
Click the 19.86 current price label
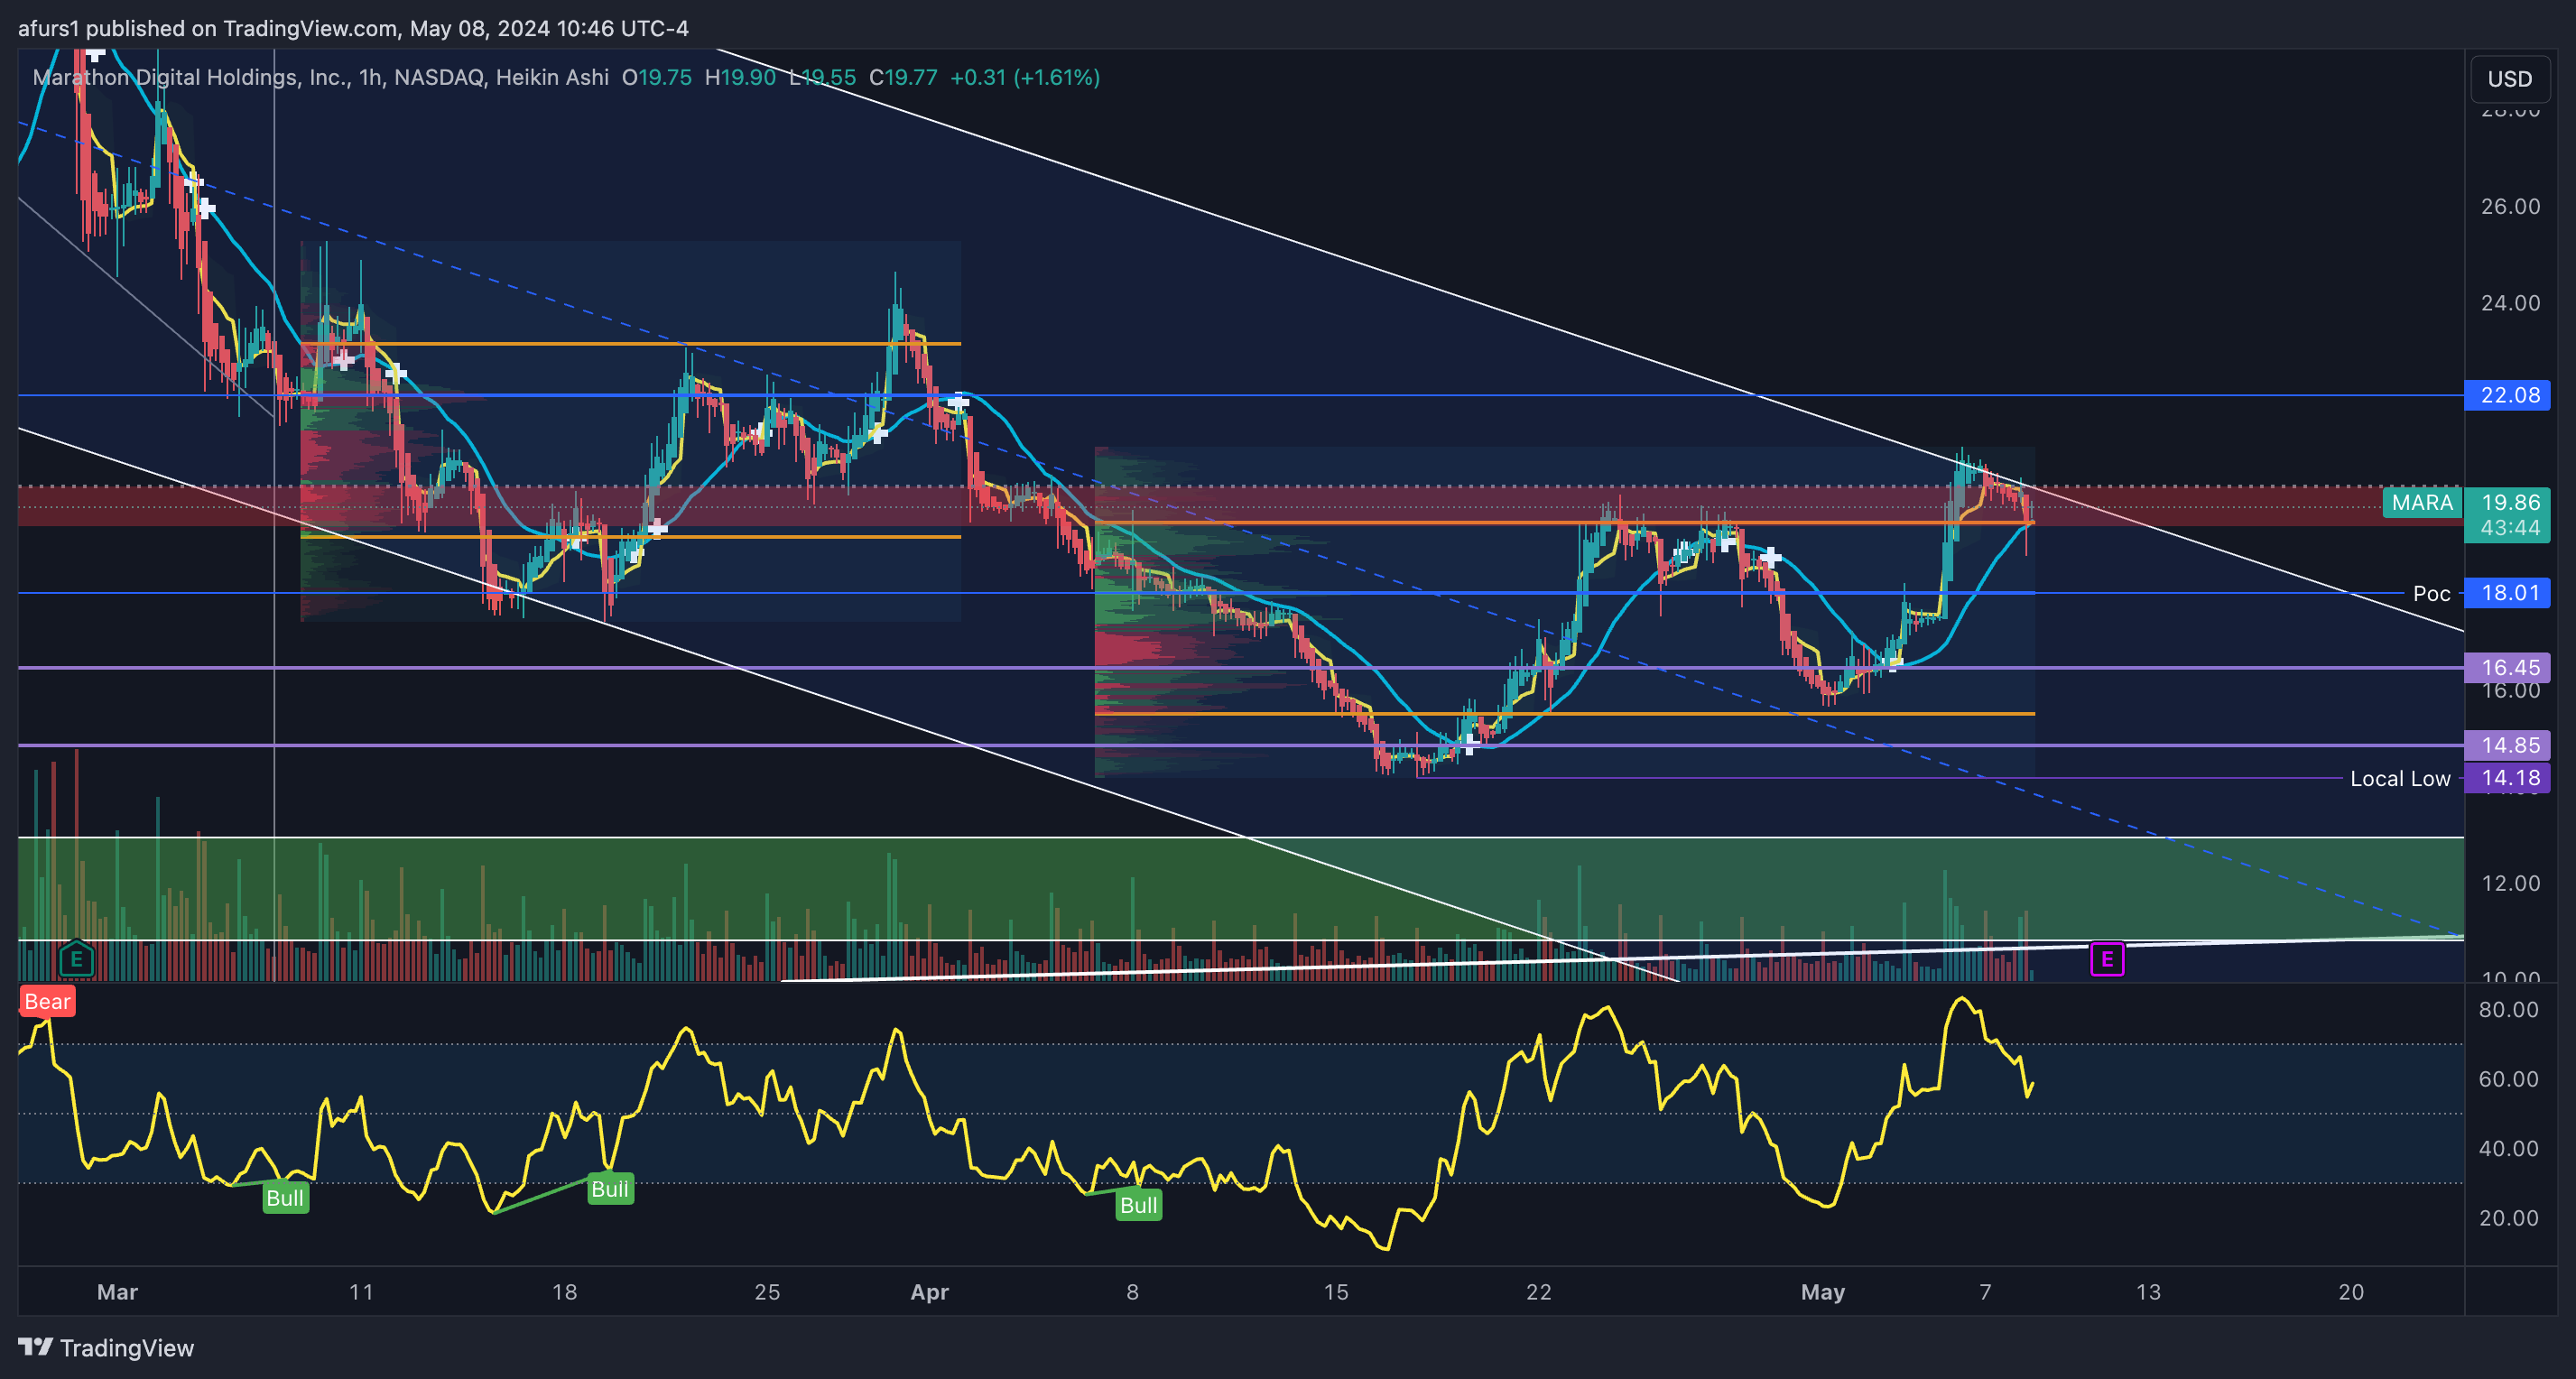(2508, 502)
